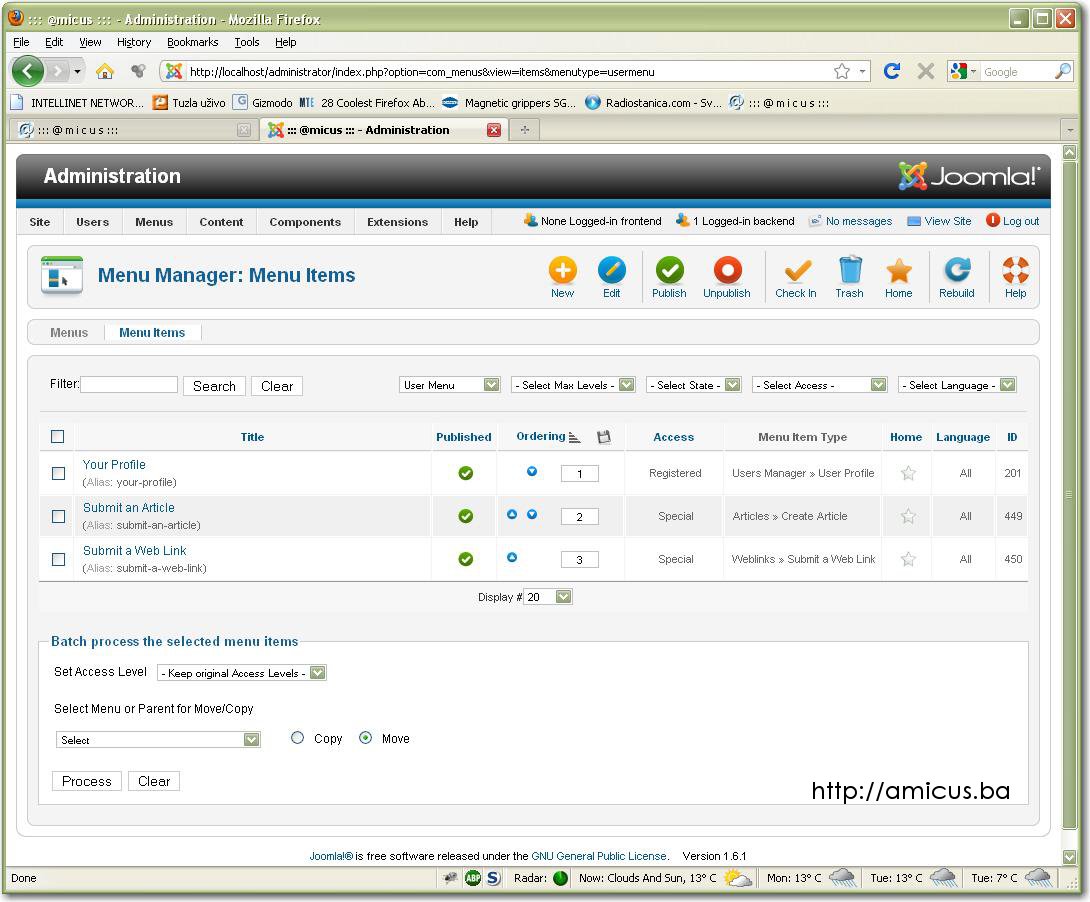Viewport: 1090px width, 902px height.
Task: Set Your Profile as home via star
Action: (x=908, y=473)
